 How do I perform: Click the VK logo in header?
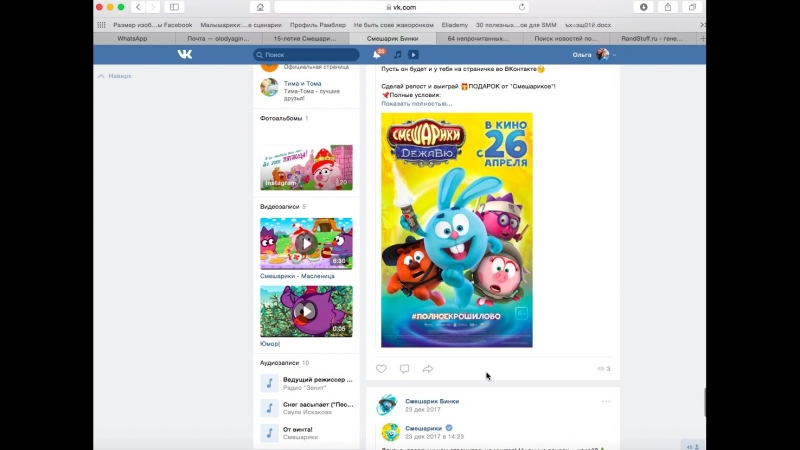(184, 55)
